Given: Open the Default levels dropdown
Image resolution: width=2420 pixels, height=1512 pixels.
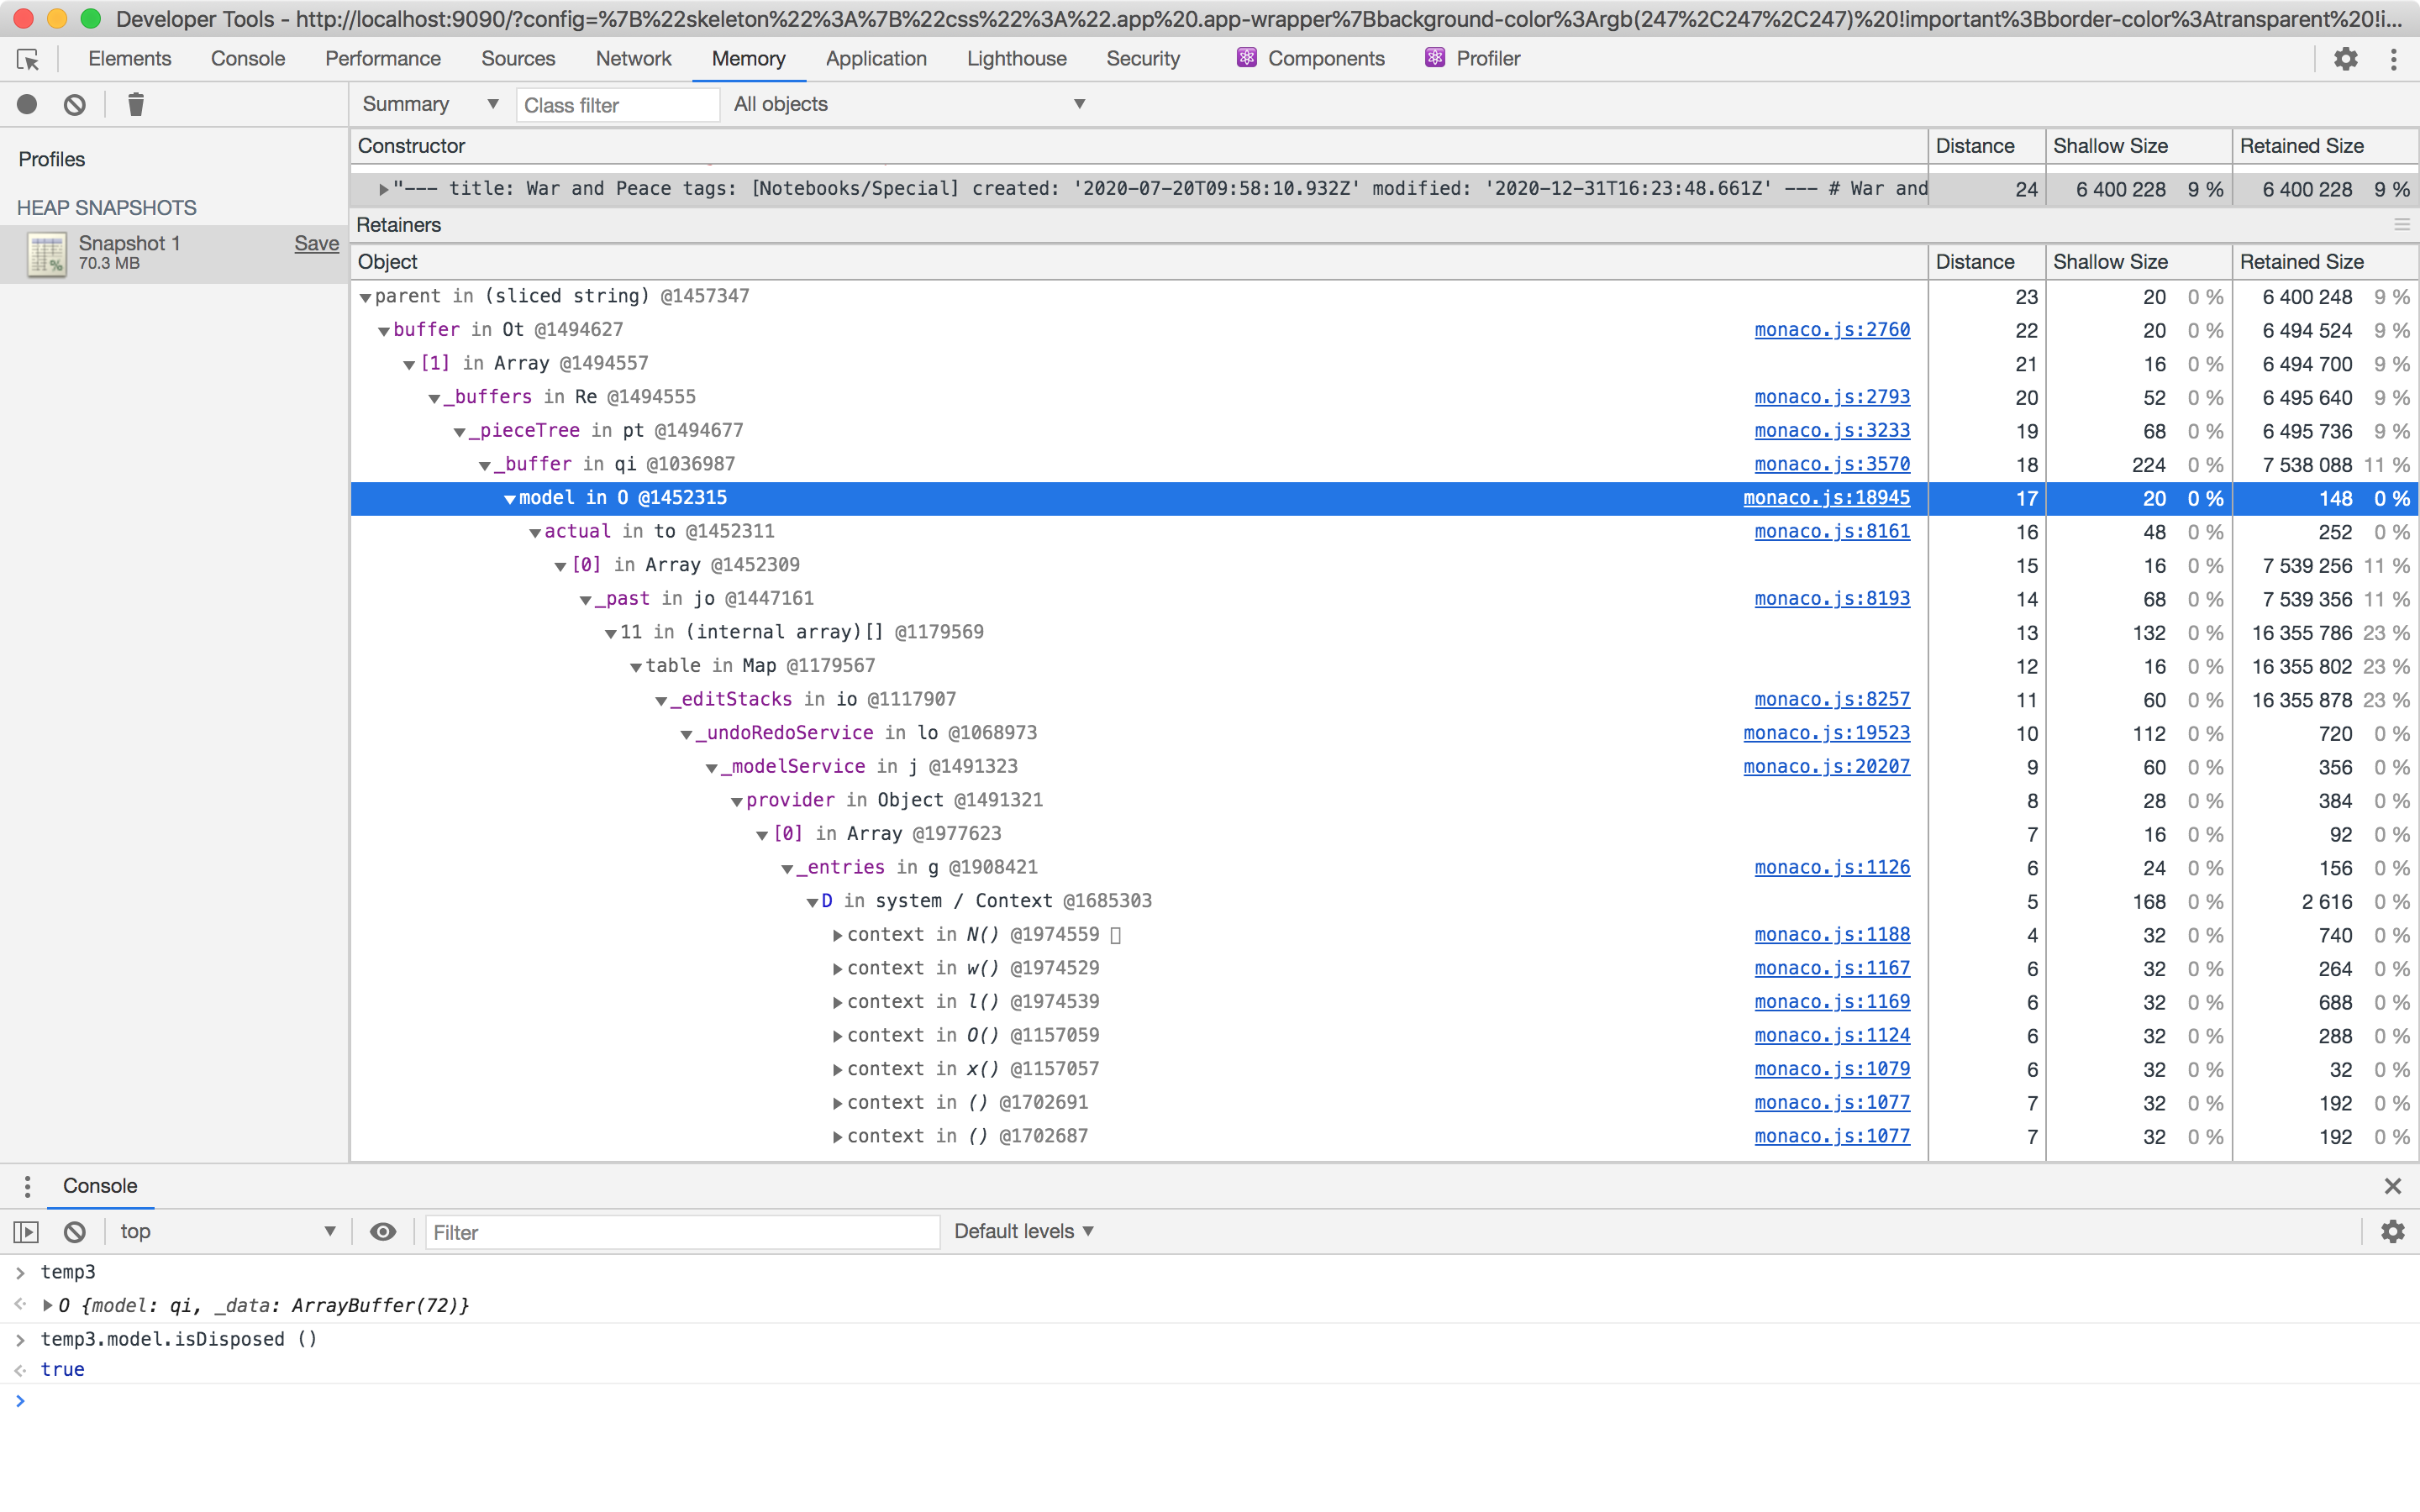Looking at the screenshot, I should pyautogui.click(x=1023, y=1231).
